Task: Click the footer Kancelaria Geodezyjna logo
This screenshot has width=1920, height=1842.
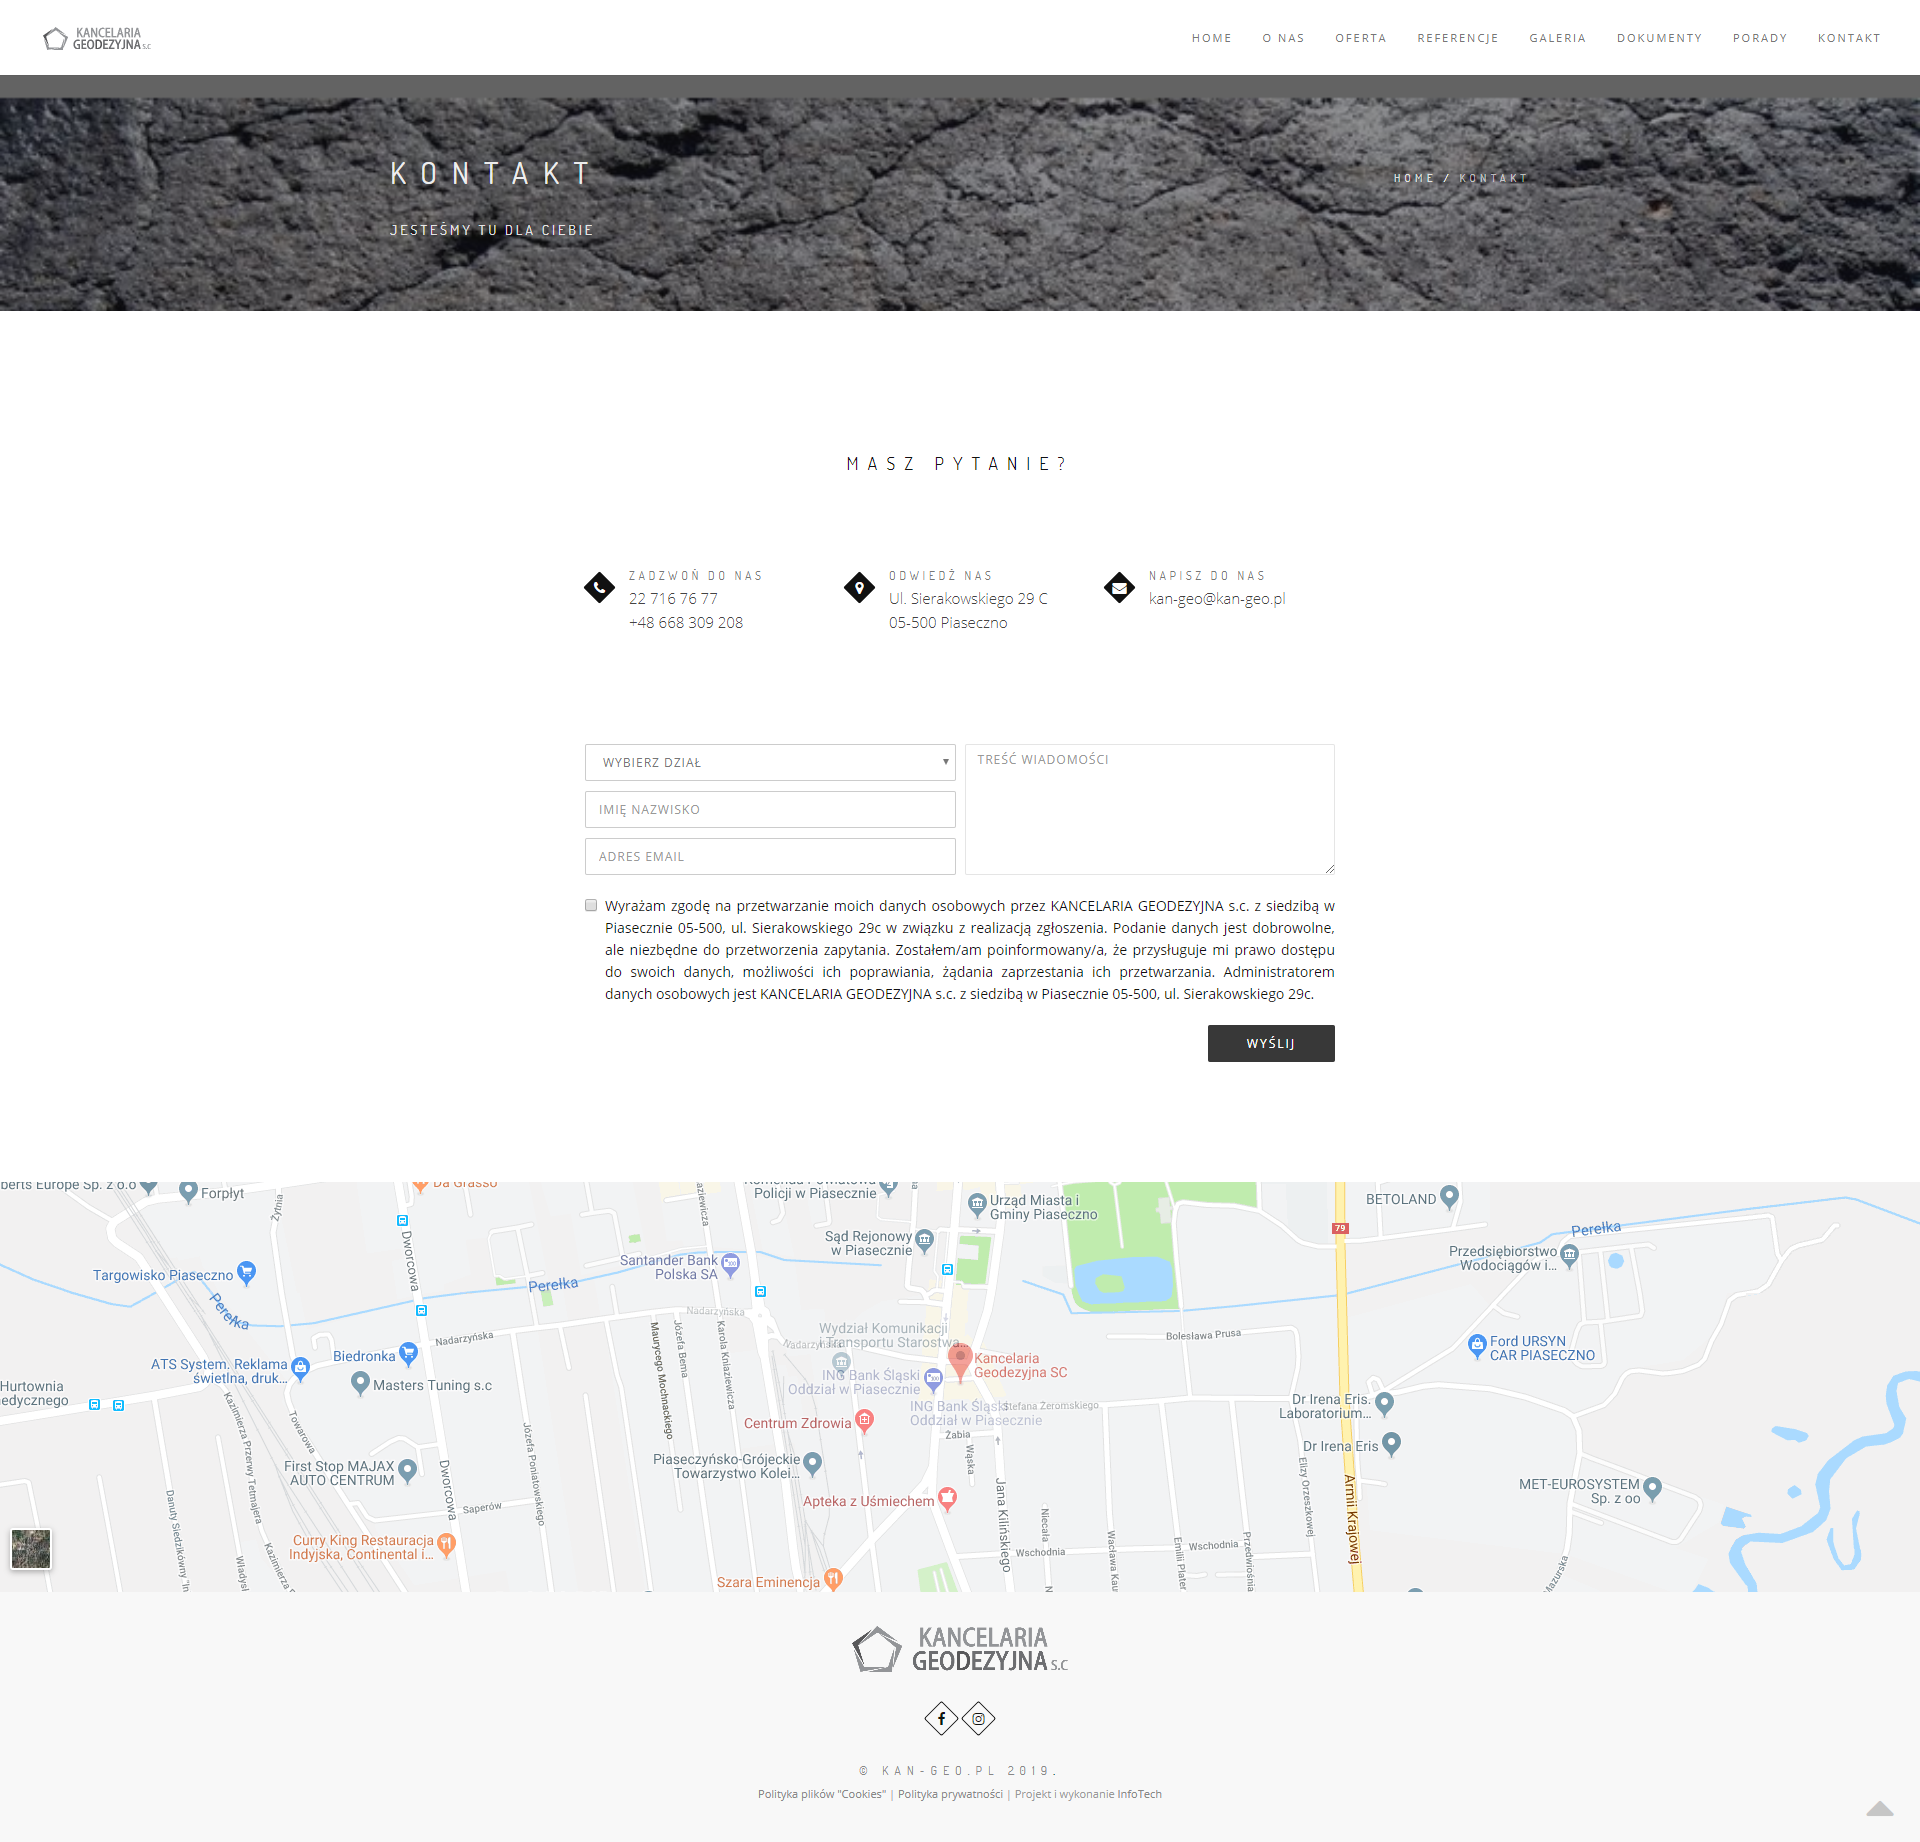Action: (x=960, y=1649)
